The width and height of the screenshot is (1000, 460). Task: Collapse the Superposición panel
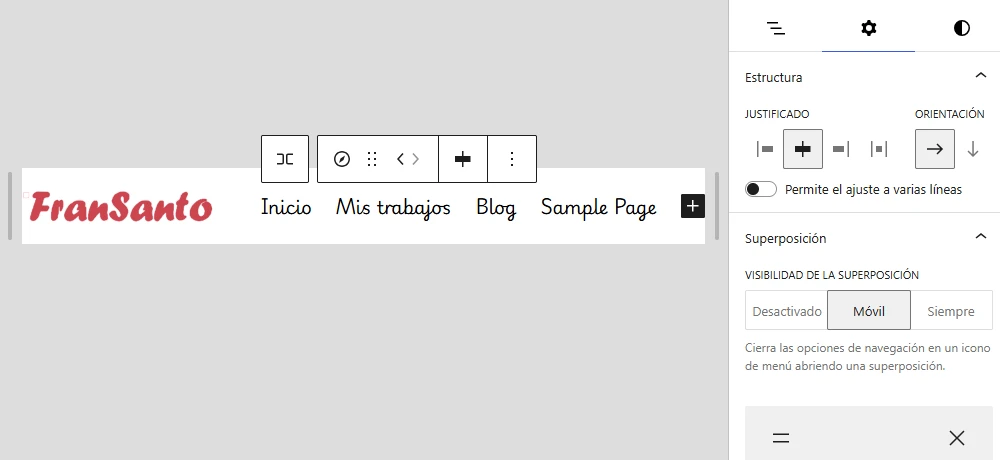(981, 237)
